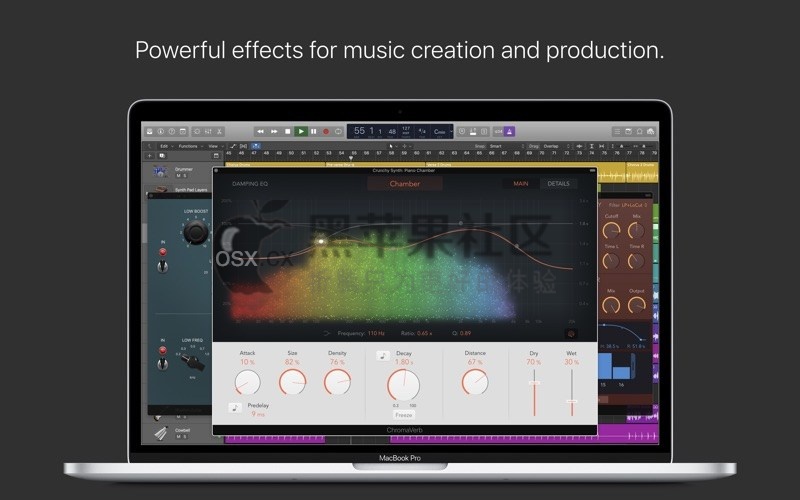Toggle the count-in button beside metronome

click(x=498, y=131)
